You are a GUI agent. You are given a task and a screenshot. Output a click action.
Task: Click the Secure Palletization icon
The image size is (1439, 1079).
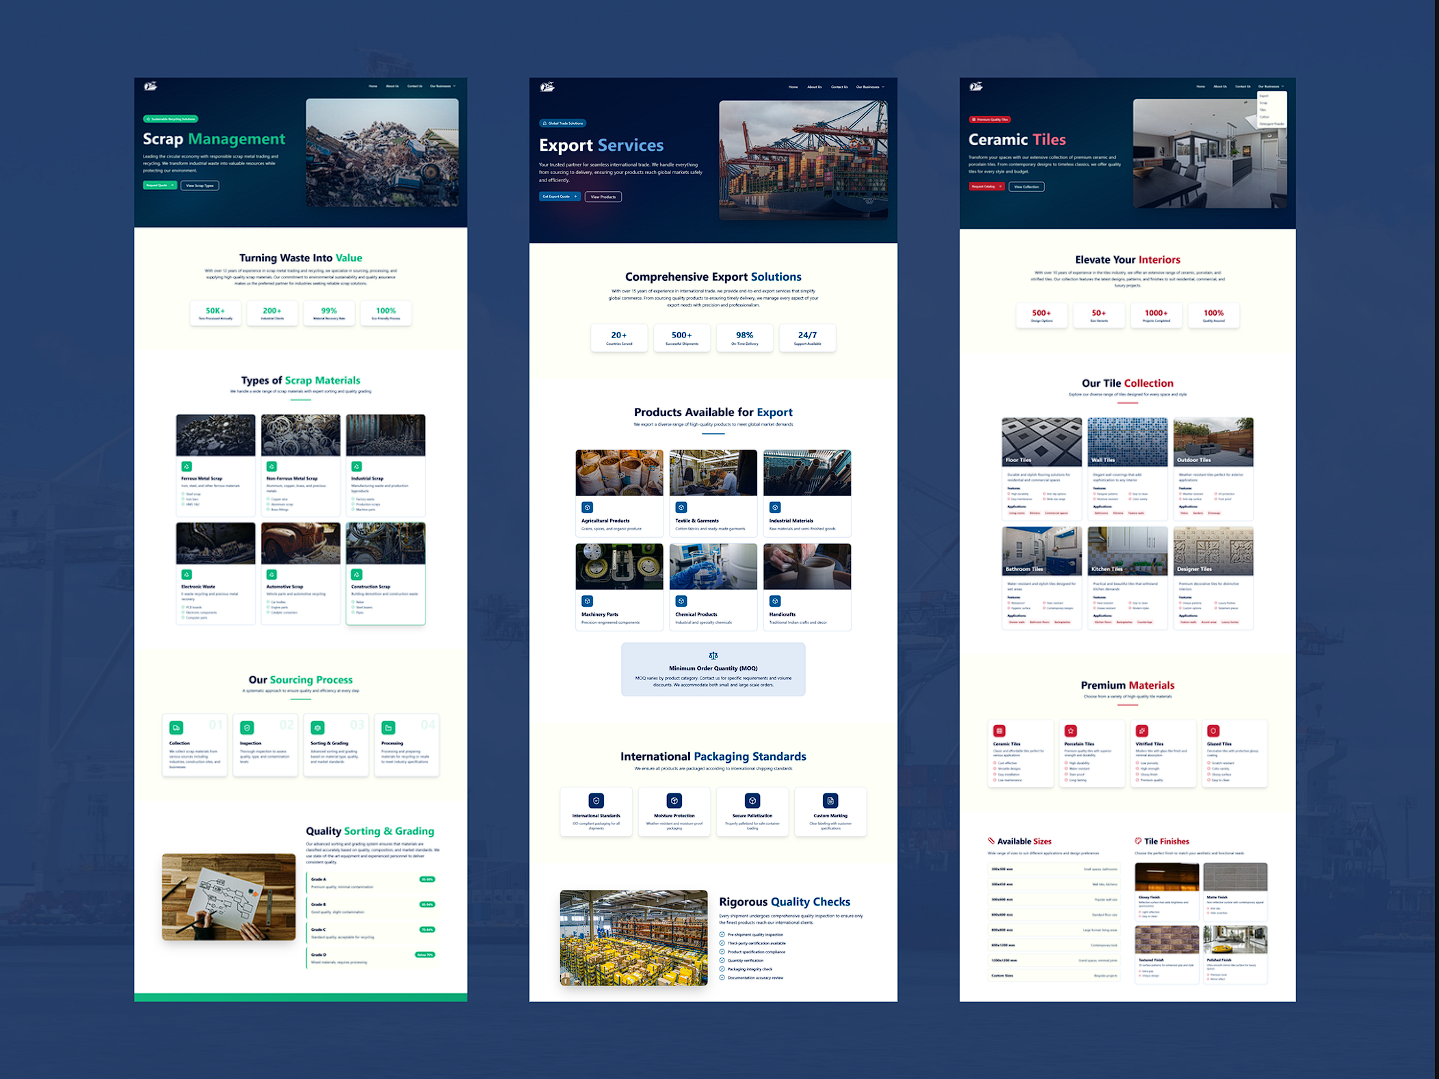[752, 800]
